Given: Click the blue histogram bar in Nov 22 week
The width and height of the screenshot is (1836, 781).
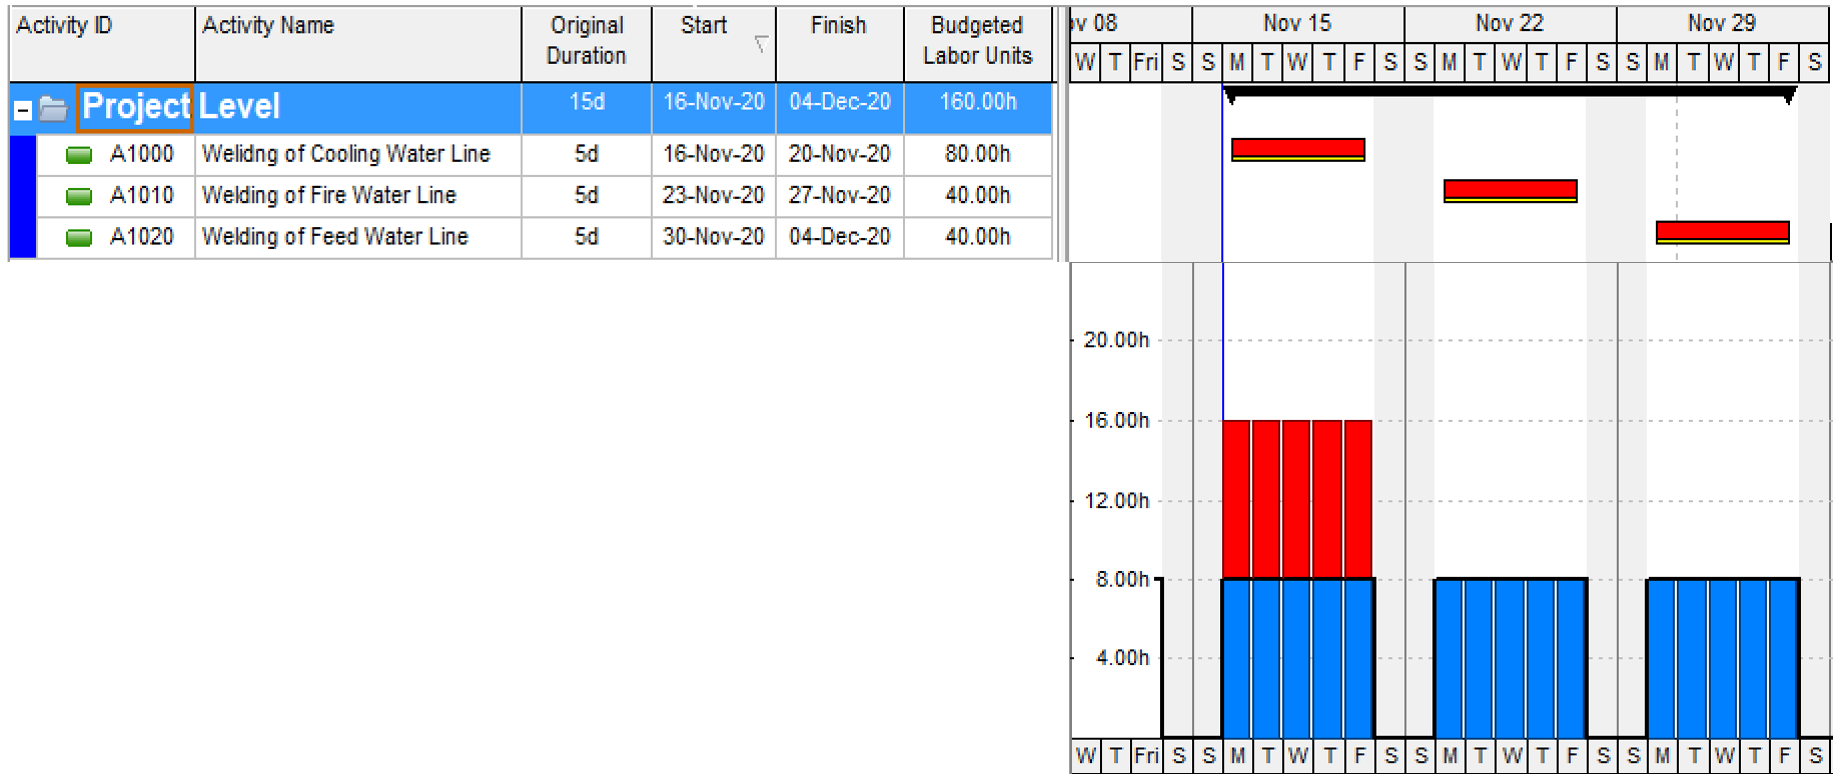Looking at the screenshot, I should 1510,658.
